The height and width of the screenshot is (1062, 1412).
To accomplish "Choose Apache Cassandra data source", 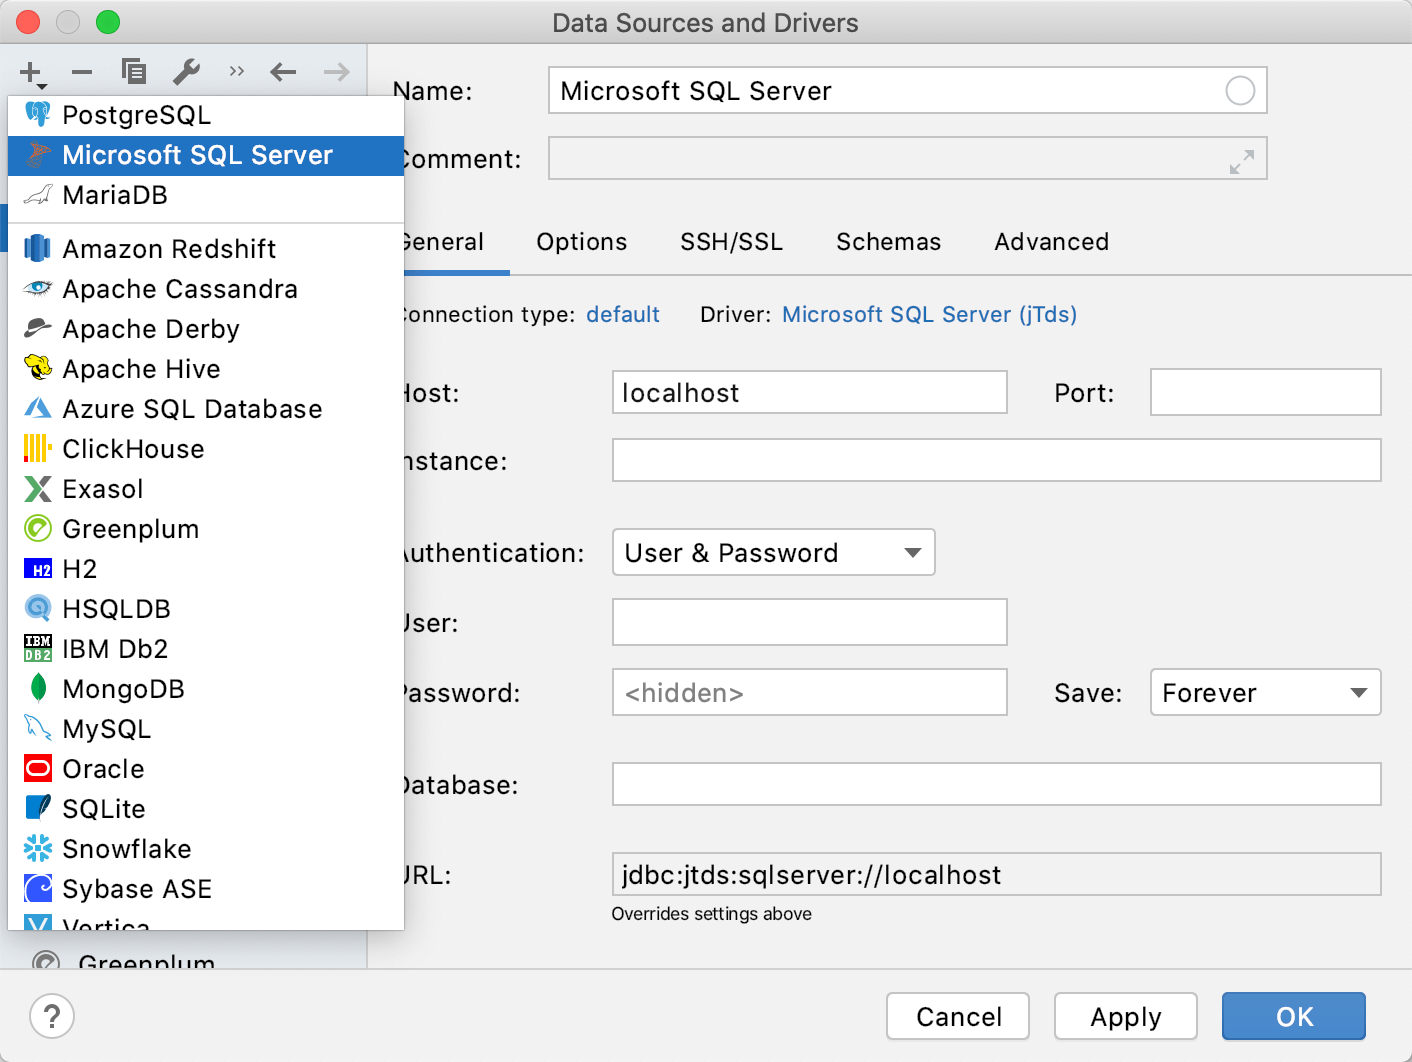I will 206,289.
